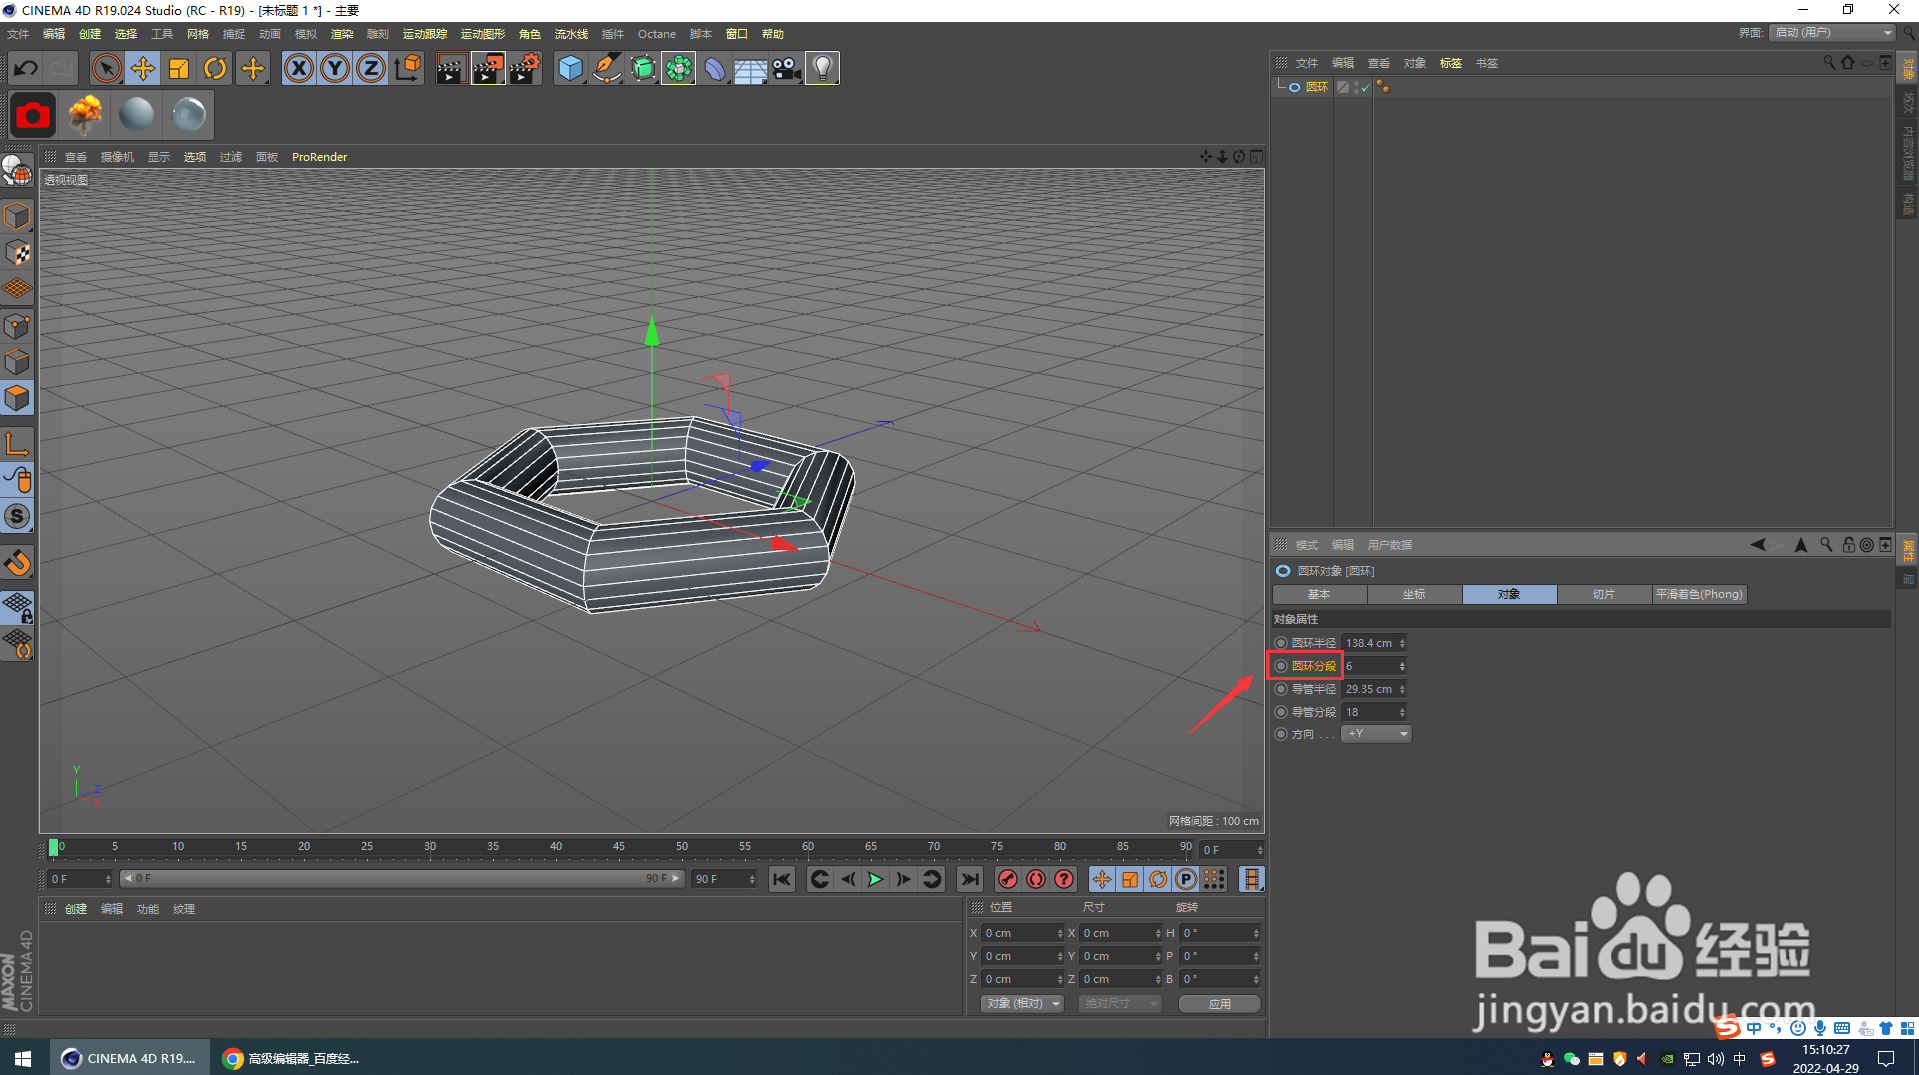
Task: Open the 方向 +Y dropdown
Action: pos(1376,734)
